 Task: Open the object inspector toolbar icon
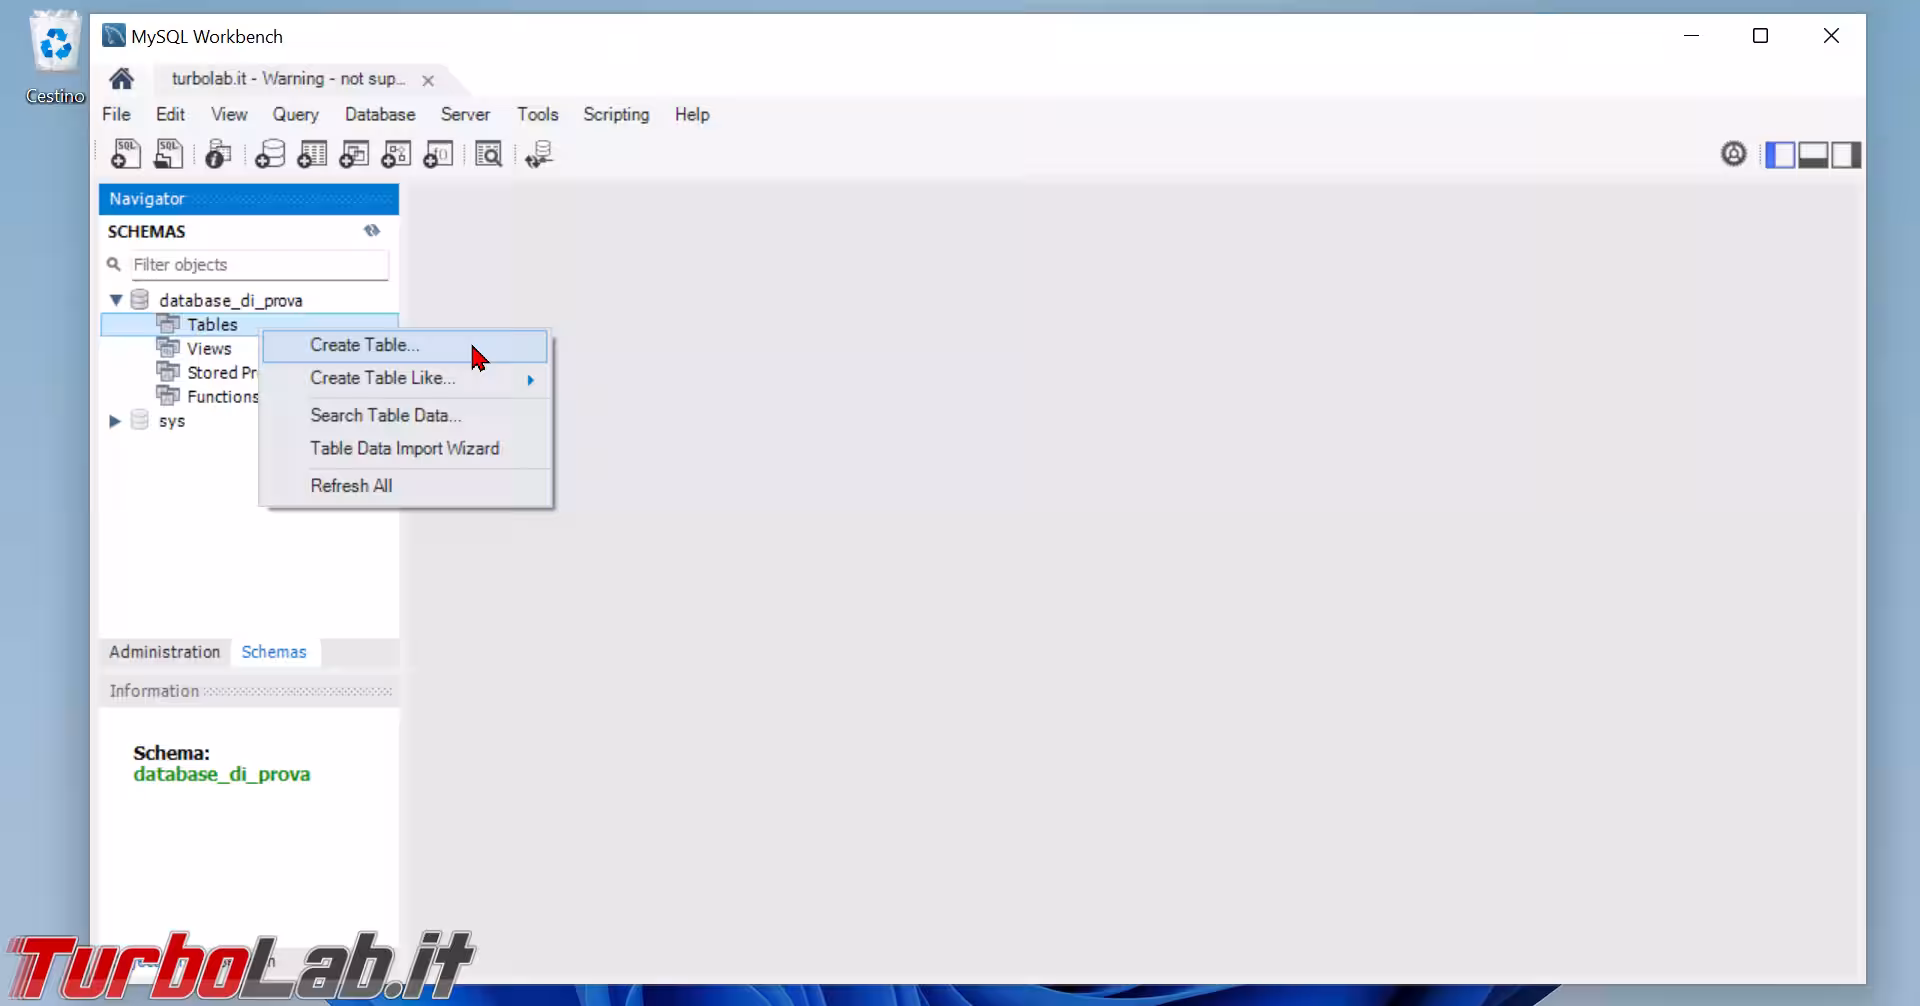pos(218,154)
